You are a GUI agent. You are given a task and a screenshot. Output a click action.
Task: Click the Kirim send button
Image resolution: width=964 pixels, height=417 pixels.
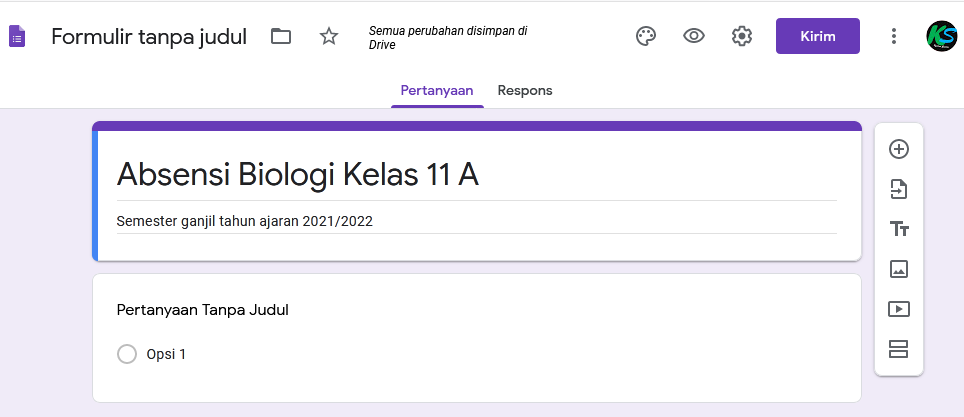coord(818,36)
